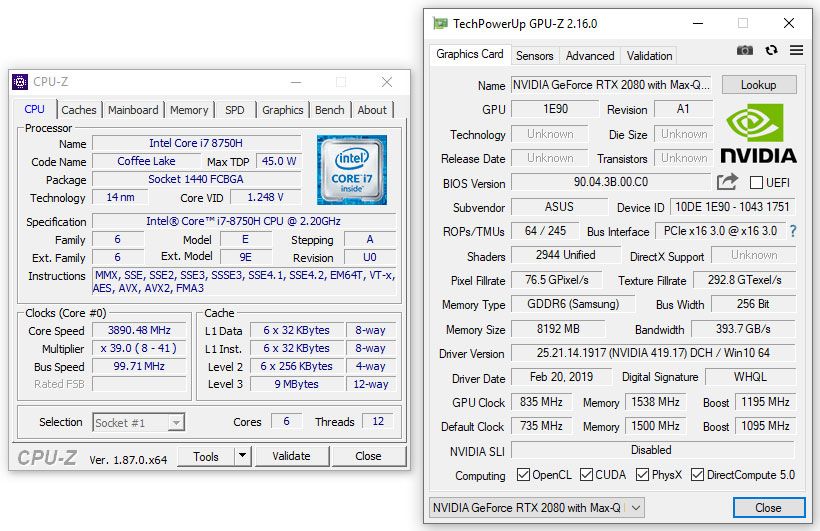Image resolution: width=820 pixels, height=531 pixels.
Task: Open the GPU-Z hamburger menu
Action: [x=796, y=50]
